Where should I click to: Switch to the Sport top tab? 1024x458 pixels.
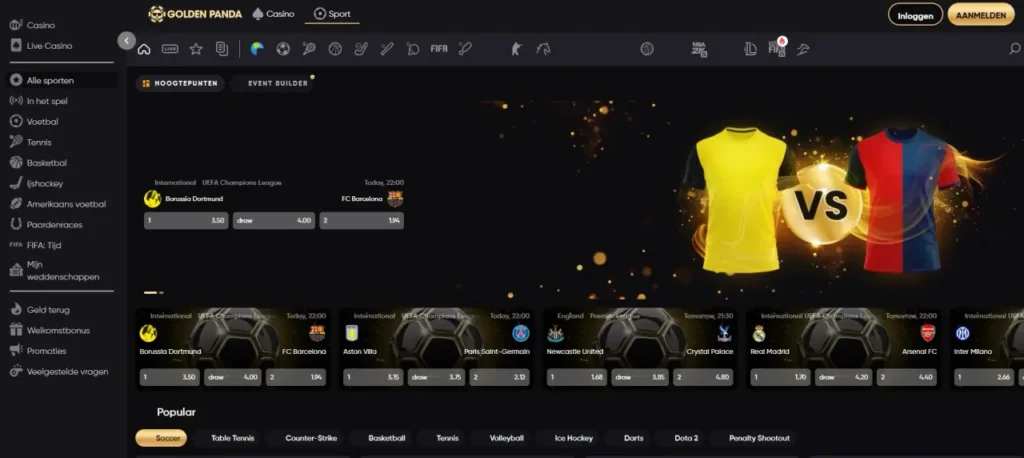(x=333, y=14)
